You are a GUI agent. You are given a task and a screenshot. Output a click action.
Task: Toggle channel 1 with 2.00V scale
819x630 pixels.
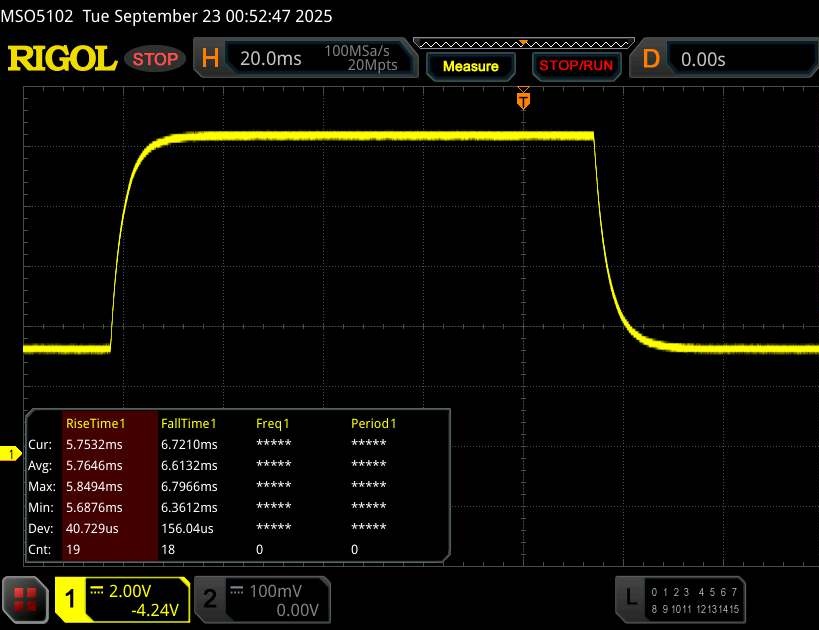pos(121,599)
